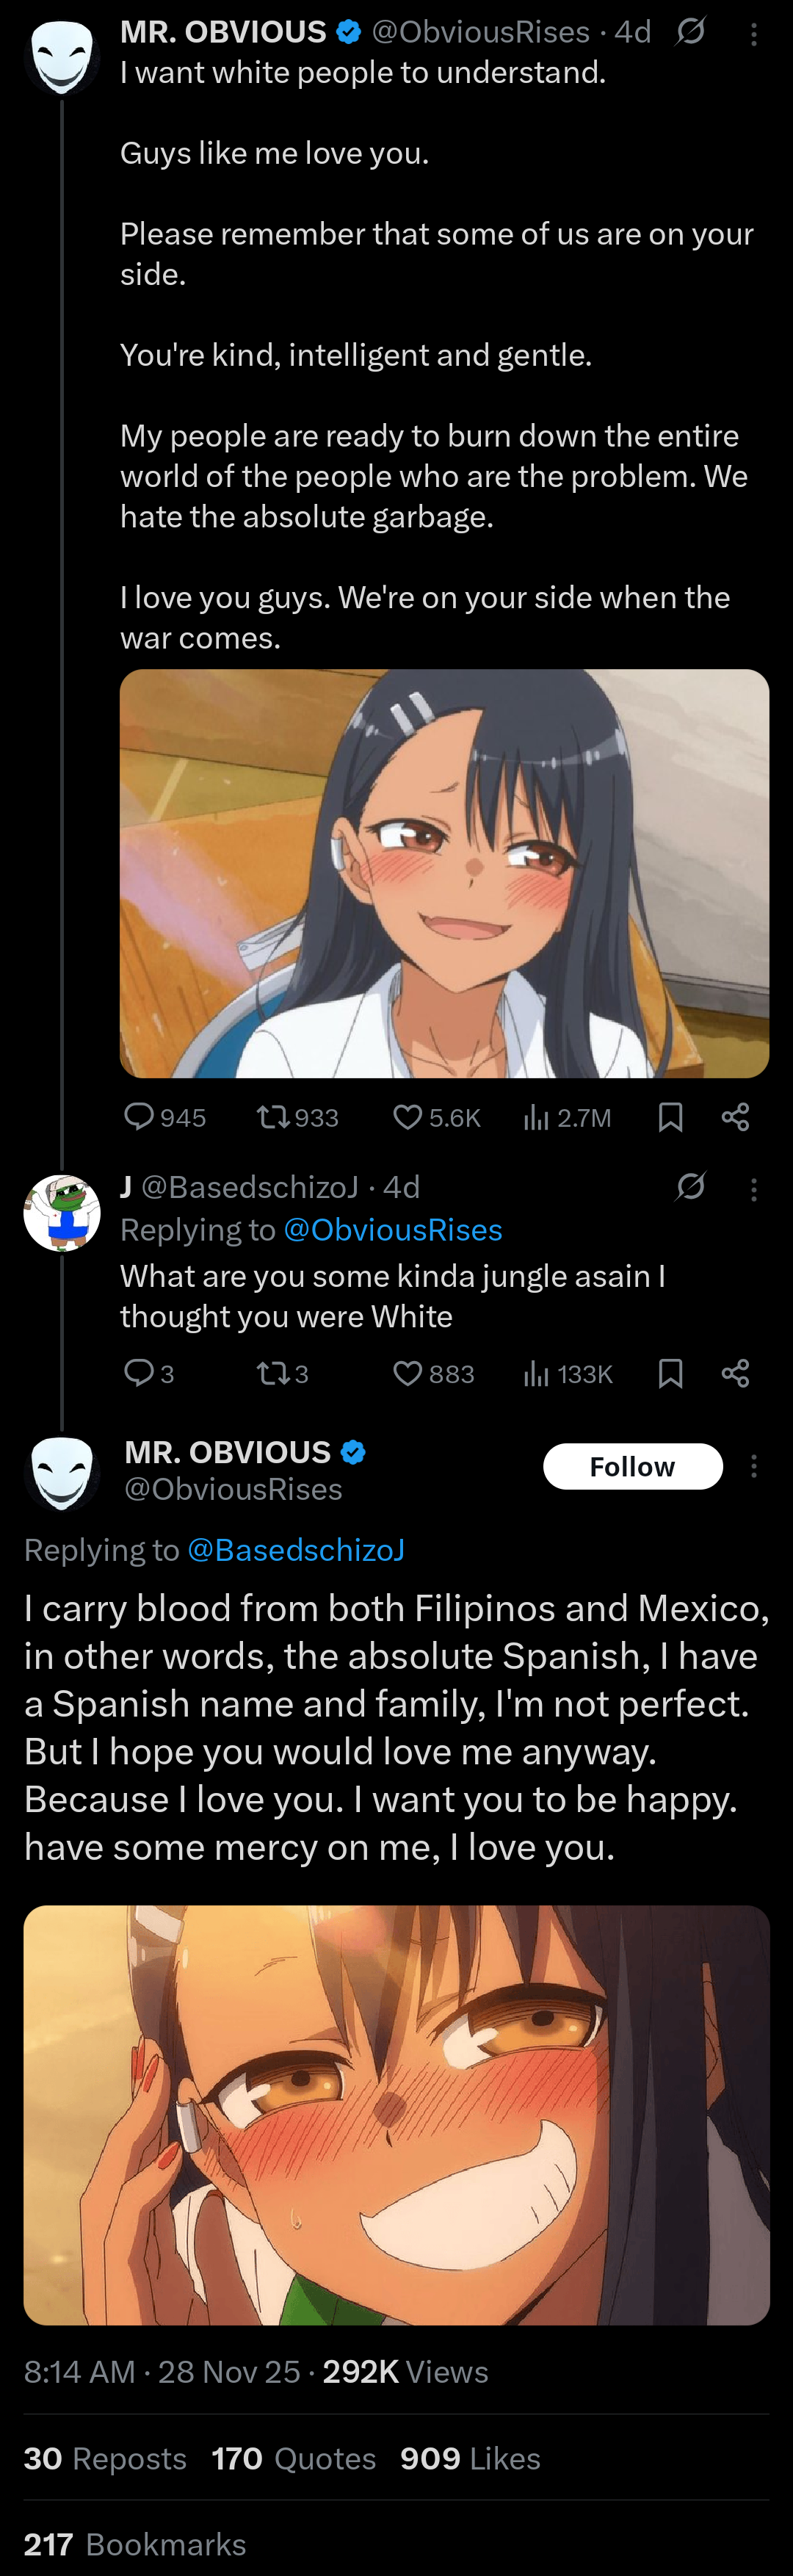This screenshot has width=793, height=2576.
Task: Repost J's reply
Action: click(x=272, y=1373)
